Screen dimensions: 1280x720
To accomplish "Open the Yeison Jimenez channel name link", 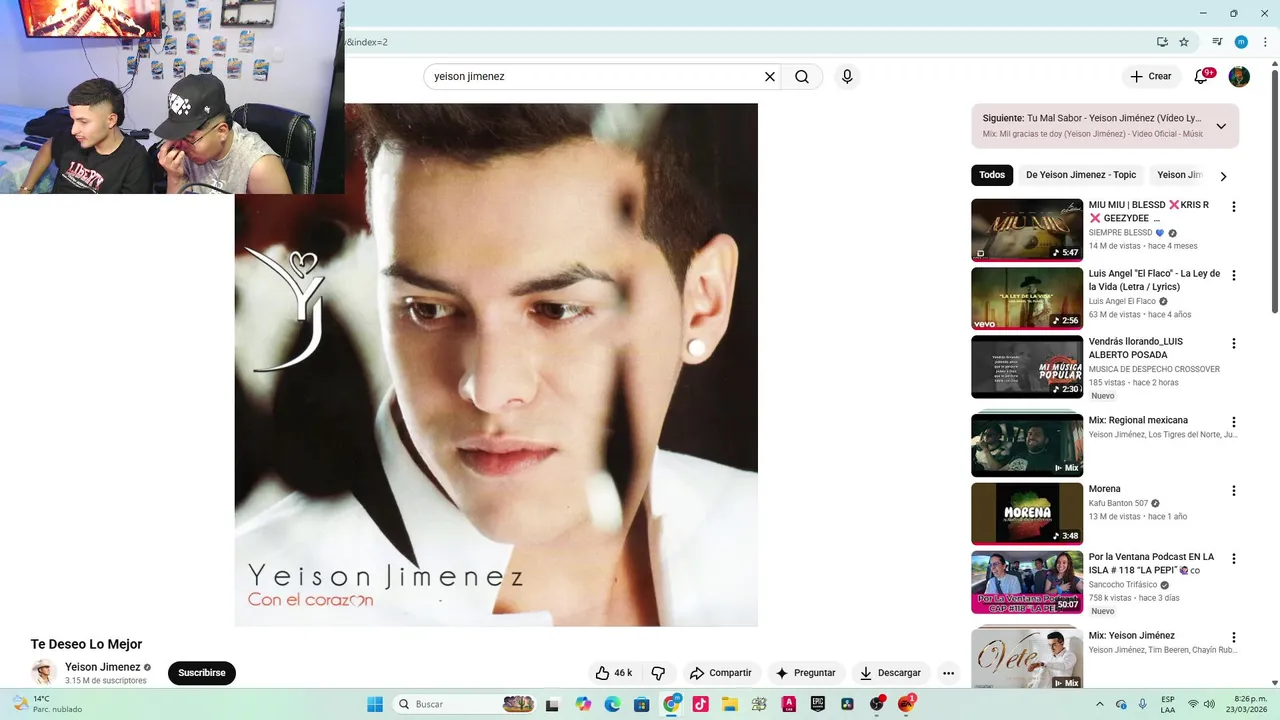I will [102, 667].
